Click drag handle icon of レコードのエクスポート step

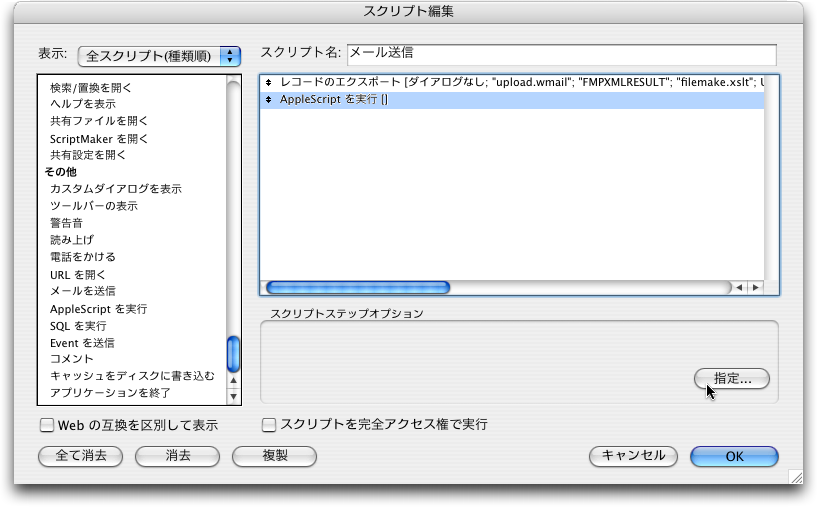tap(268, 84)
